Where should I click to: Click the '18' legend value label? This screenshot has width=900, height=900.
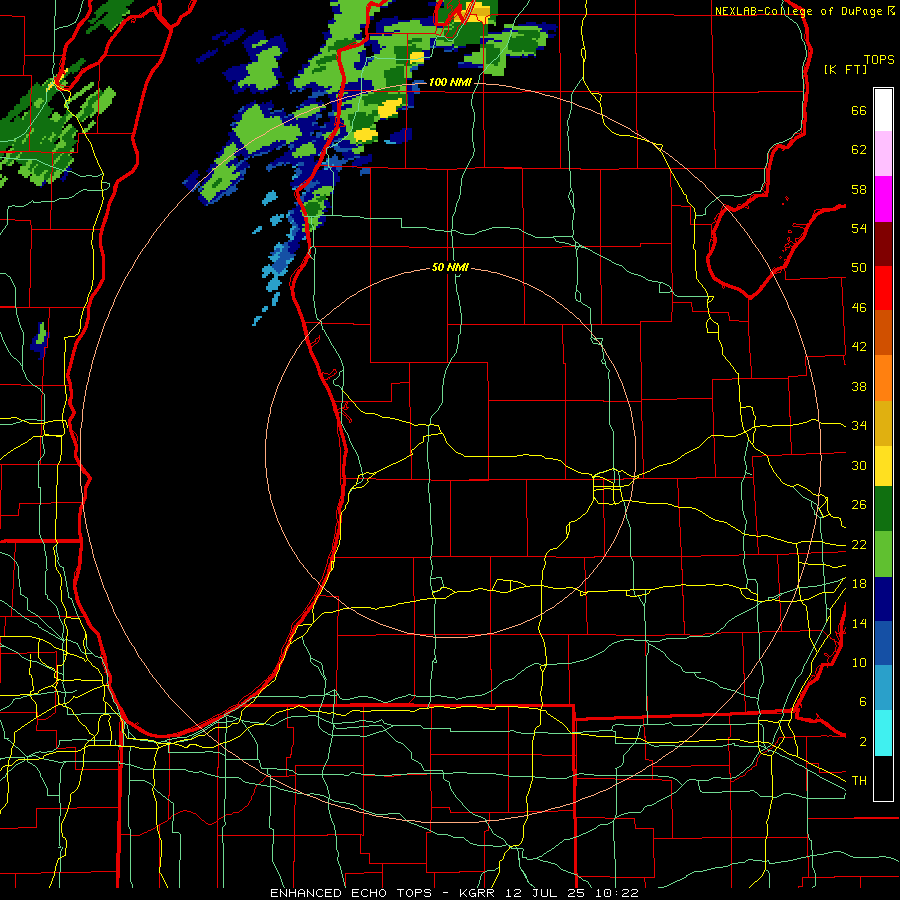coord(859,584)
